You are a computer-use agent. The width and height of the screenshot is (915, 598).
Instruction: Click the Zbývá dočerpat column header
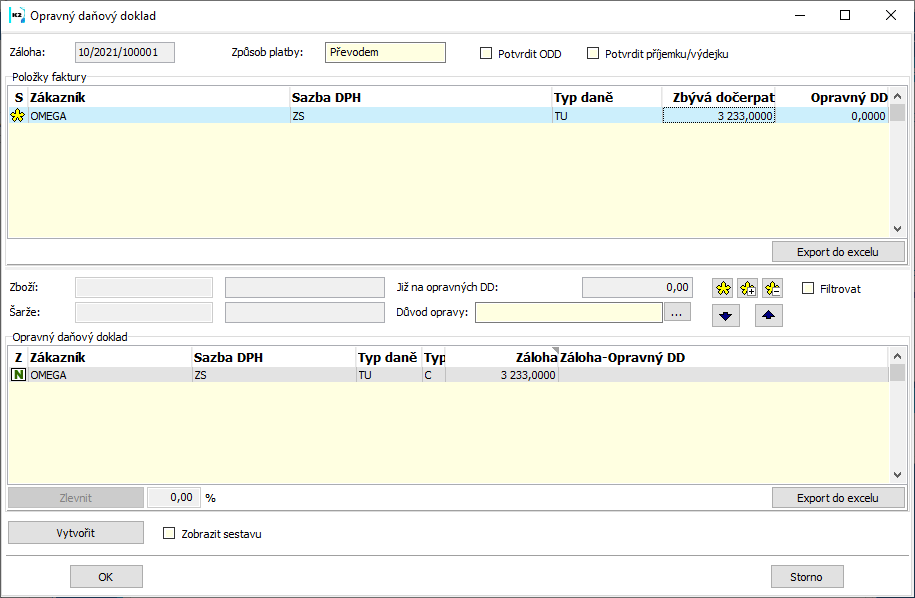tap(719, 97)
